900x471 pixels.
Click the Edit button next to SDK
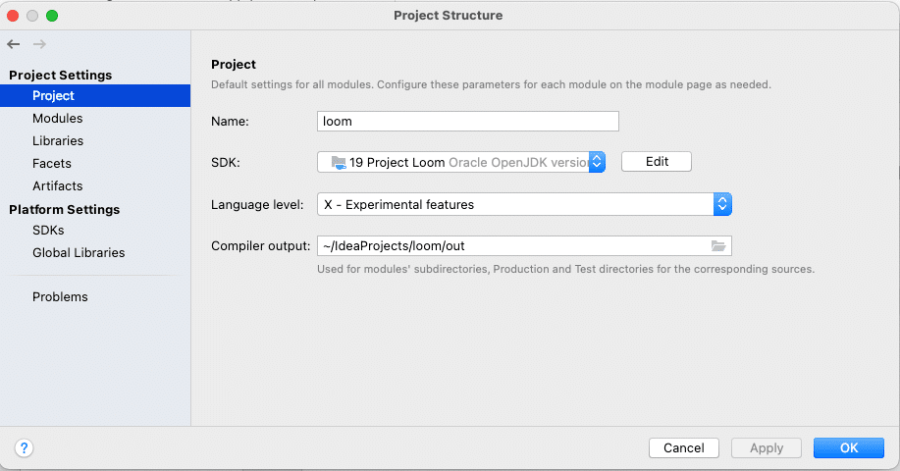[x=656, y=162]
